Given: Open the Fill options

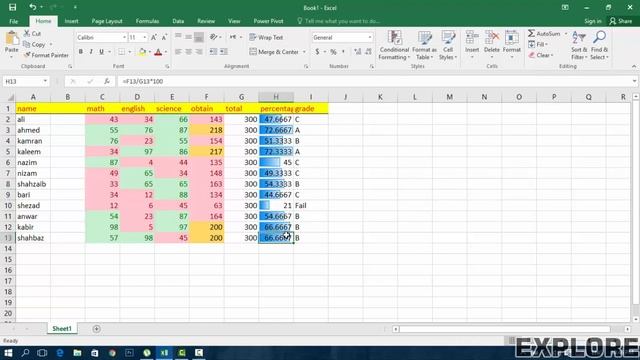Looking at the screenshot, I should pos(538,44).
